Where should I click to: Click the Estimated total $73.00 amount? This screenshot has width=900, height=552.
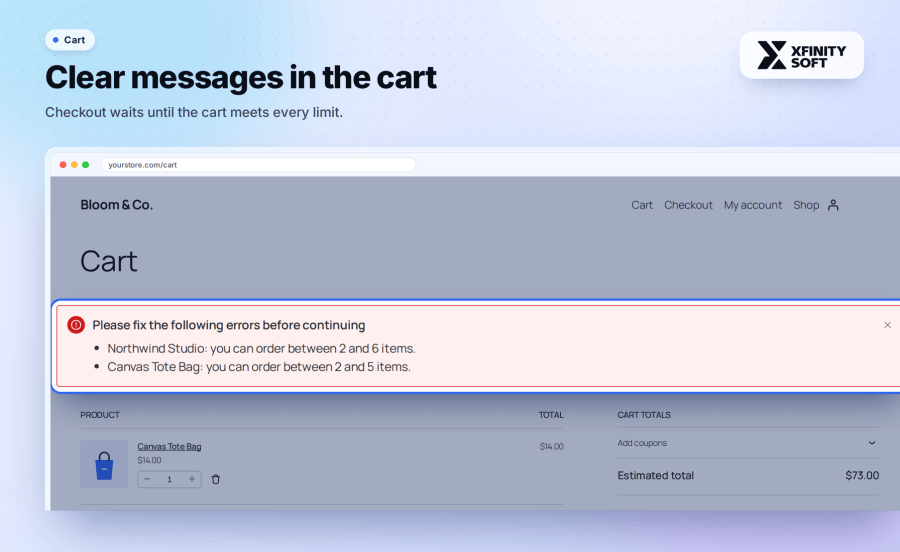[x=862, y=475]
